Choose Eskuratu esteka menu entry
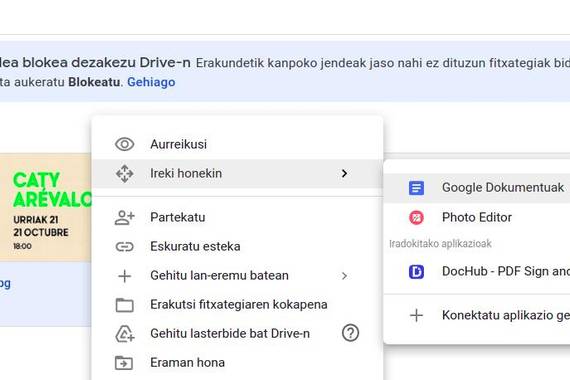Viewport: 570px width, 380px height. (237, 247)
